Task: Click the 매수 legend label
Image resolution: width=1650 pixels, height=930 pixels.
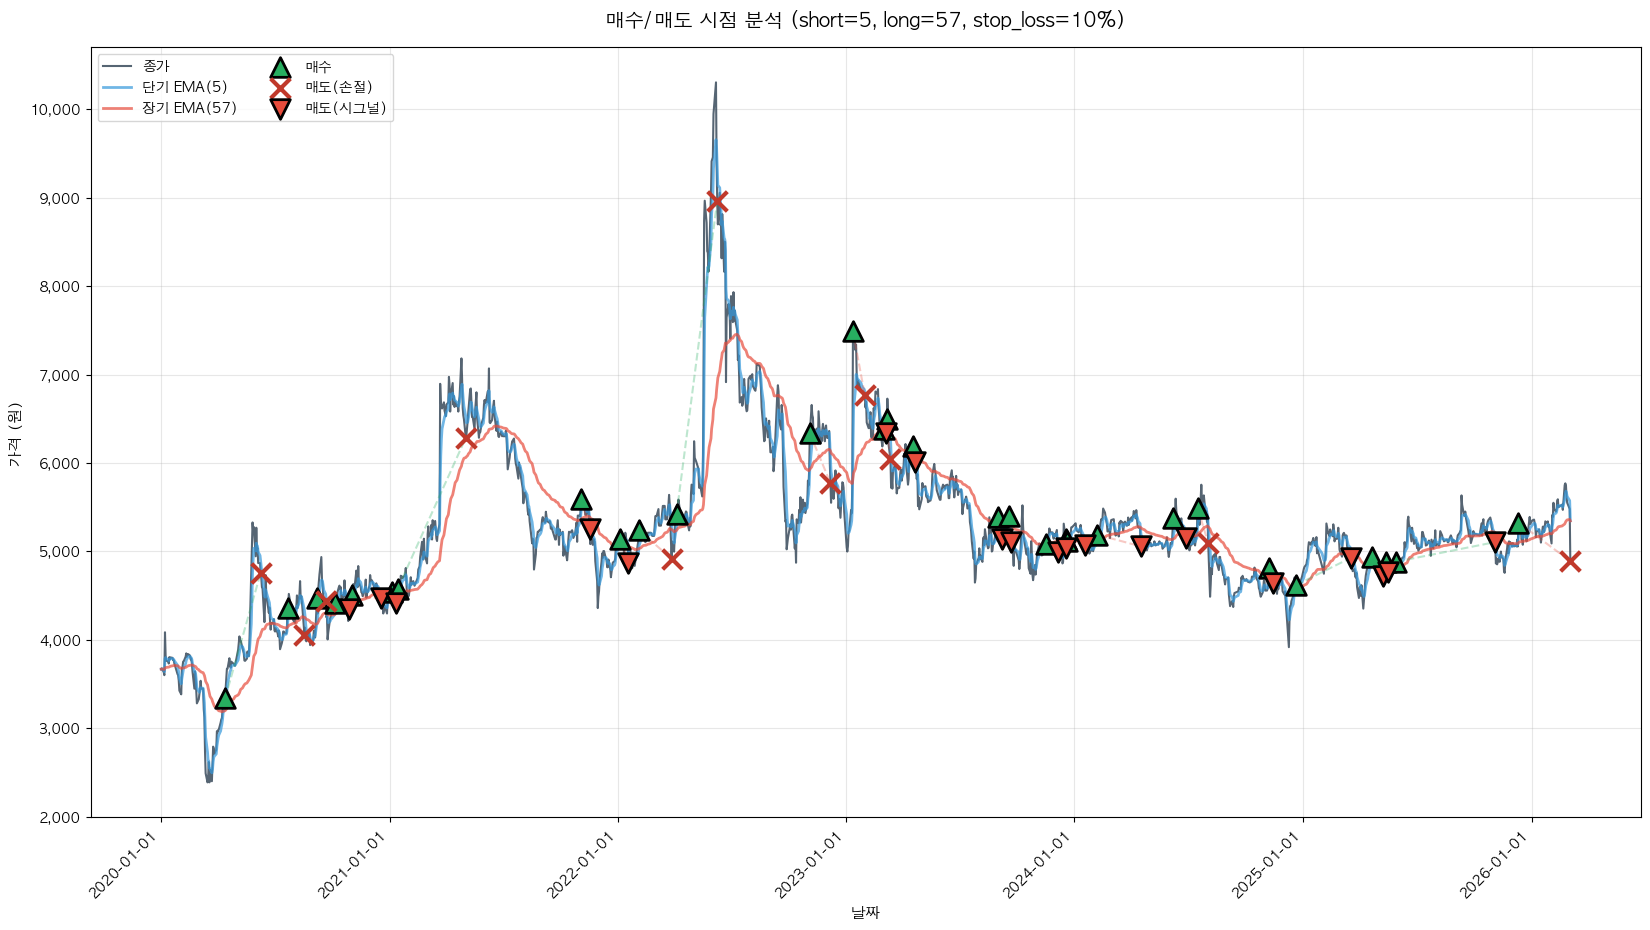Action: click(318, 67)
